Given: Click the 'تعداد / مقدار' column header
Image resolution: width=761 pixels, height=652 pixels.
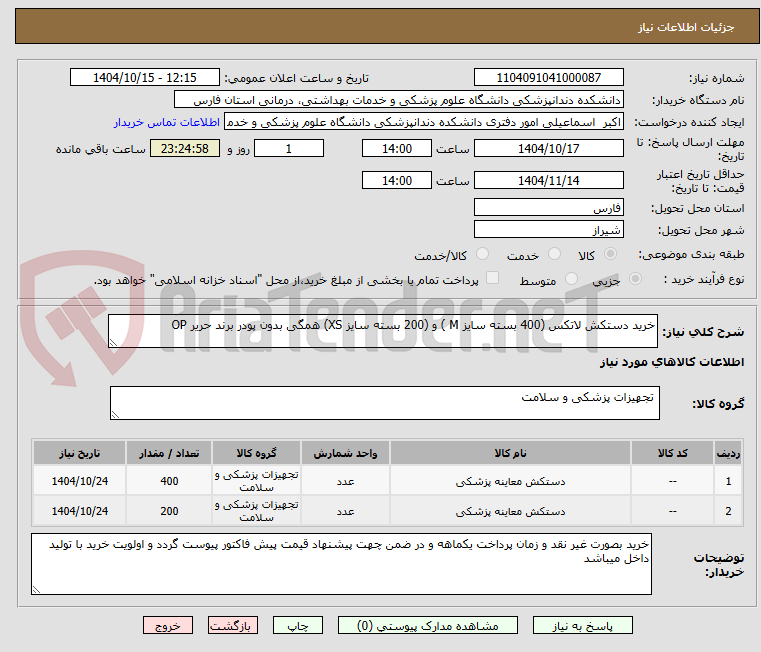Looking at the screenshot, I should pos(169,453).
